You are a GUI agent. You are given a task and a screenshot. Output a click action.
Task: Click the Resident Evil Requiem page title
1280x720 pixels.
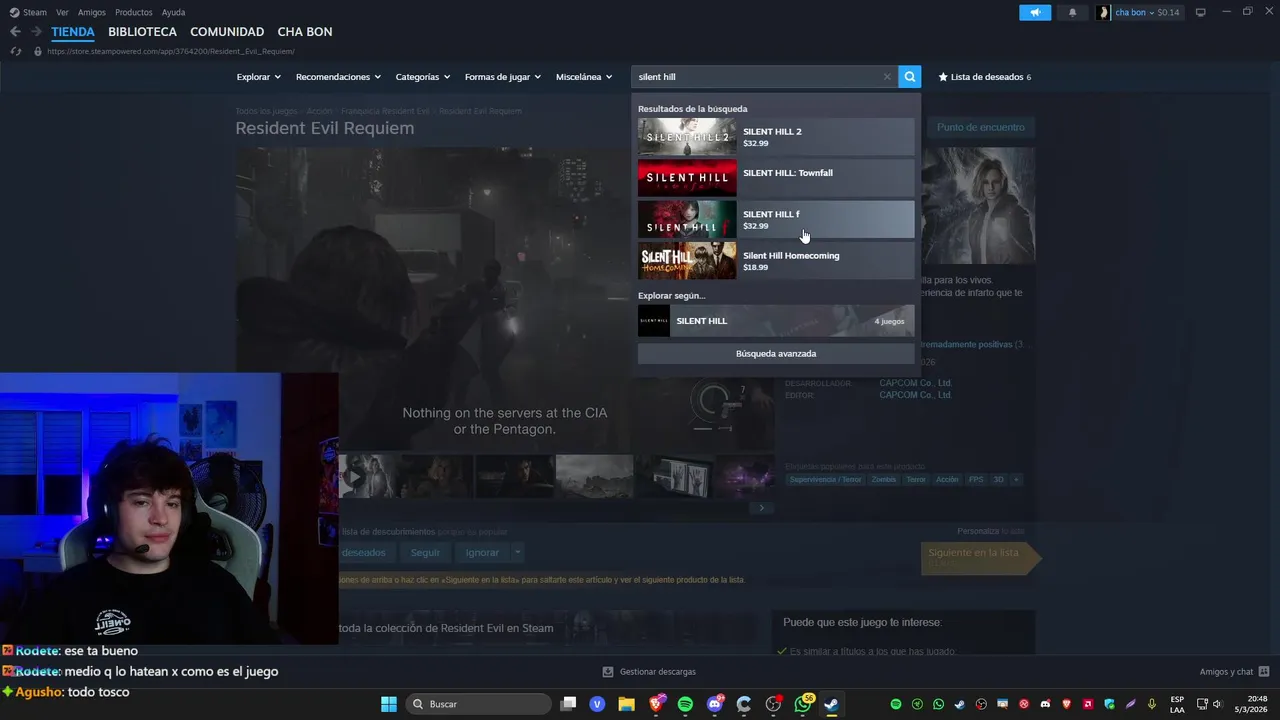[325, 128]
